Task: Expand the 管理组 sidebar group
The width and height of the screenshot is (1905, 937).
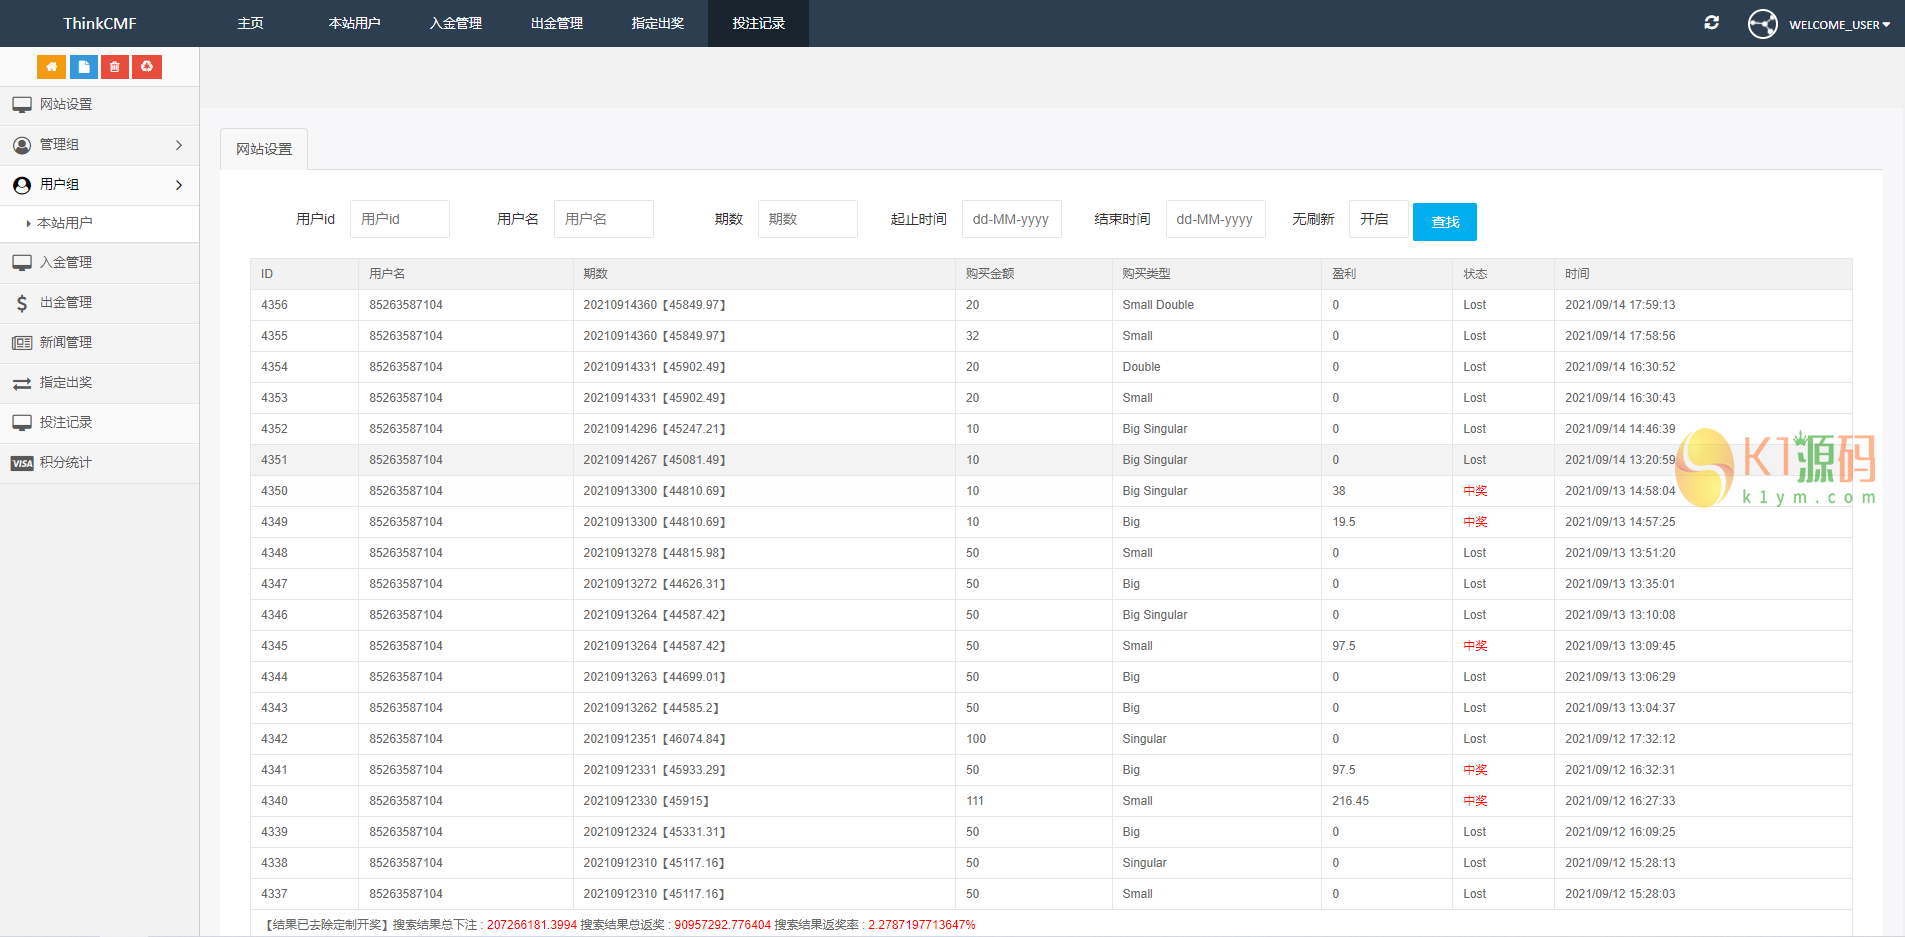Action: click(x=100, y=145)
